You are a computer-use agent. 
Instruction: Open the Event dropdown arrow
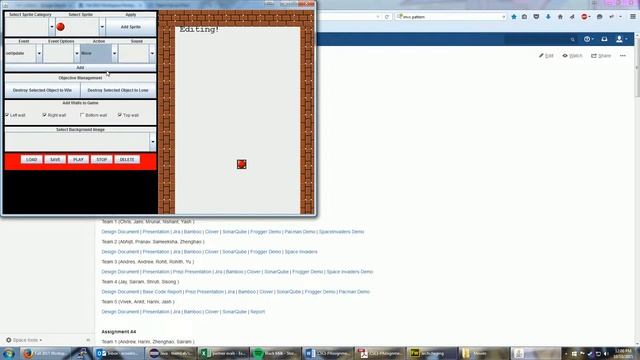coord(39,53)
